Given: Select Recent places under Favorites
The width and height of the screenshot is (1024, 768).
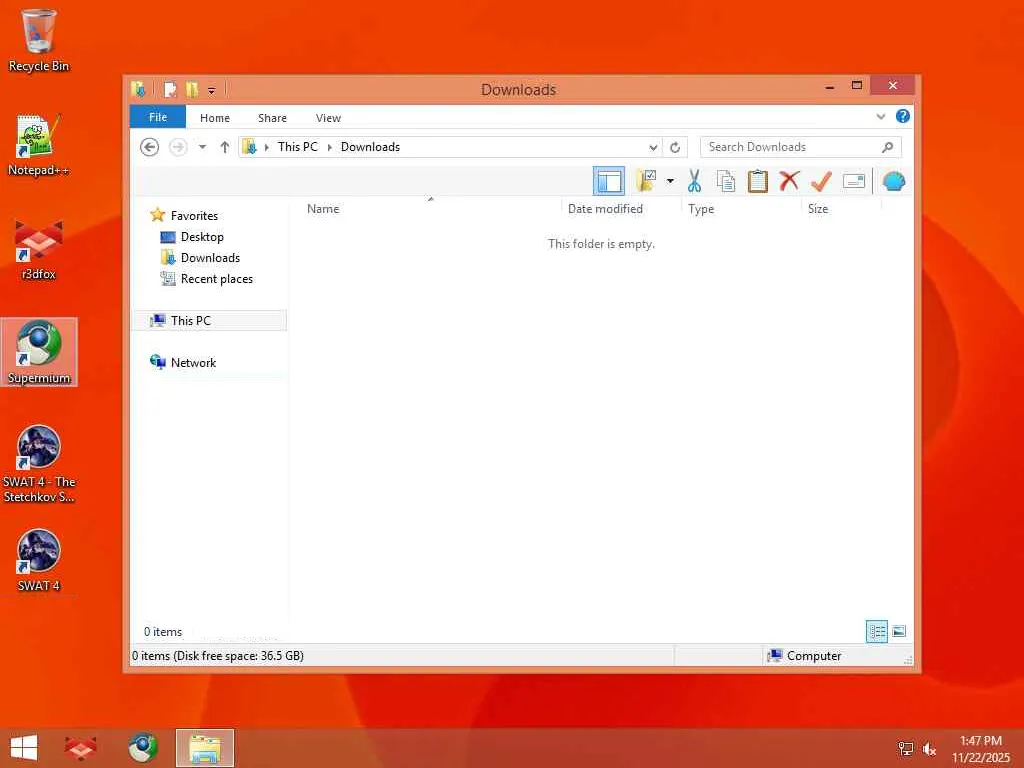Looking at the screenshot, I should [217, 279].
